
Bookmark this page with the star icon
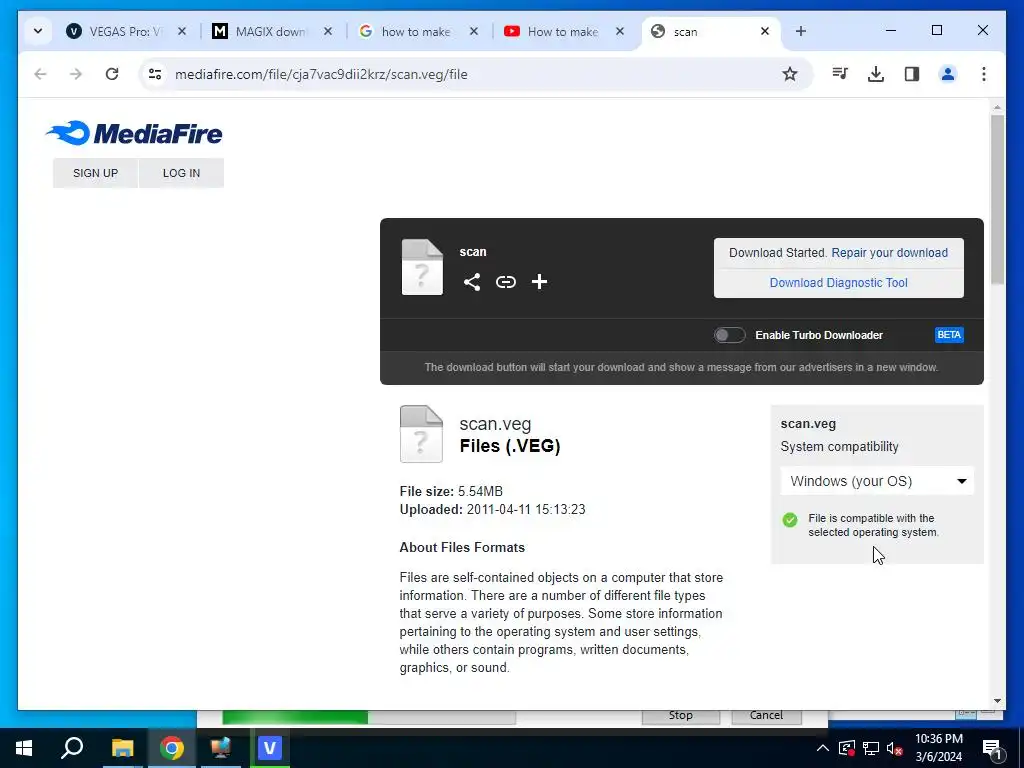pos(790,74)
